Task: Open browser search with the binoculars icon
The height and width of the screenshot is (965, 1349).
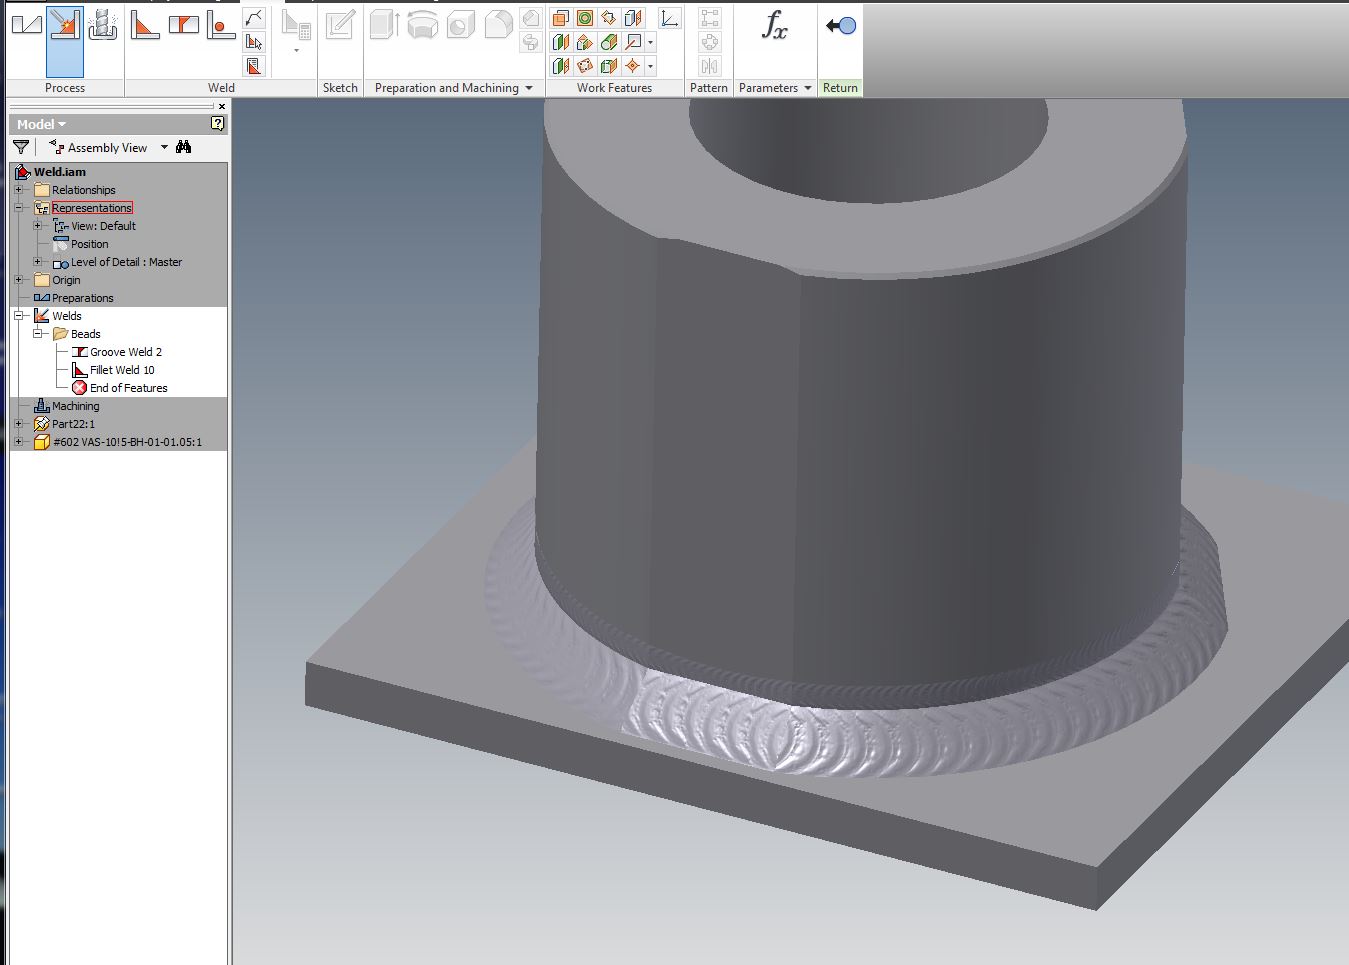Action: click(x=183, y=147)
